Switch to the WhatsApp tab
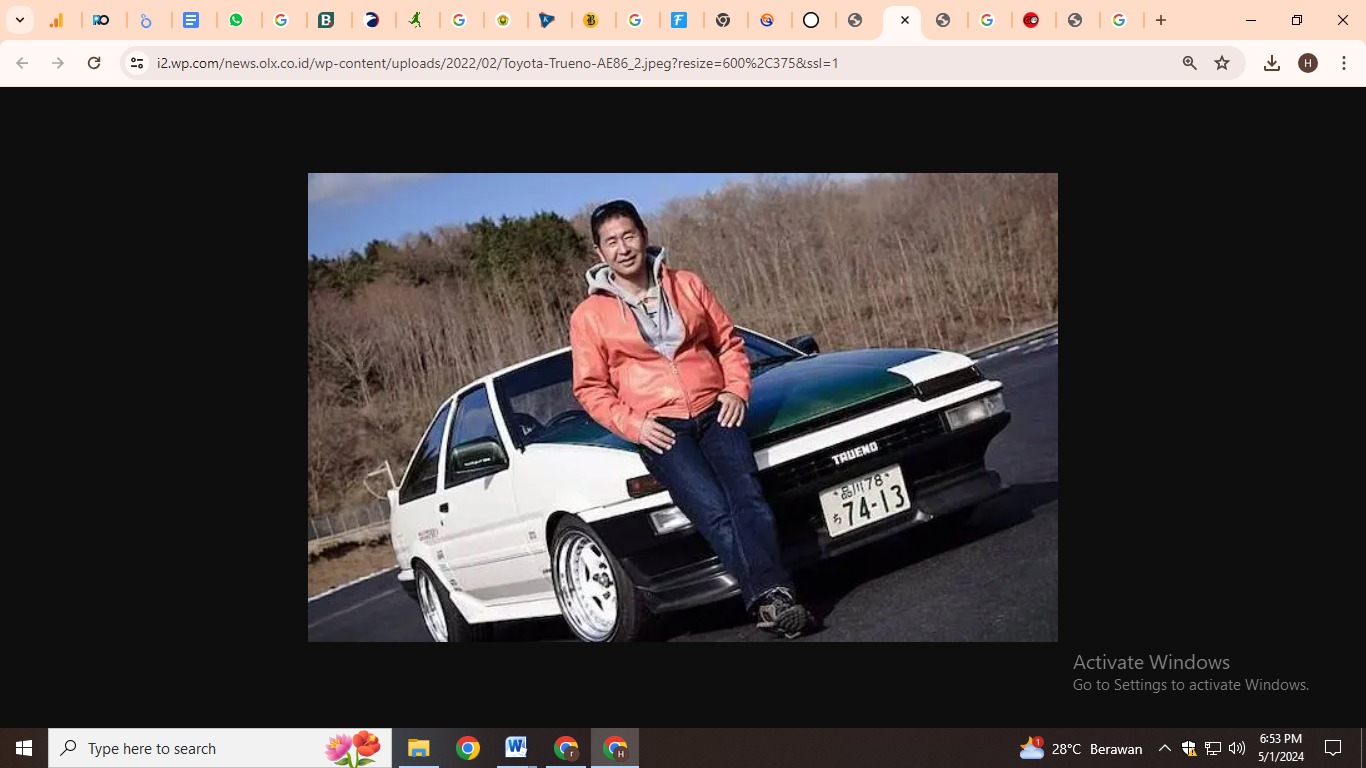The width and height of the screenshot is (1366, 768). pyautogui.click(x=238, y=20)
